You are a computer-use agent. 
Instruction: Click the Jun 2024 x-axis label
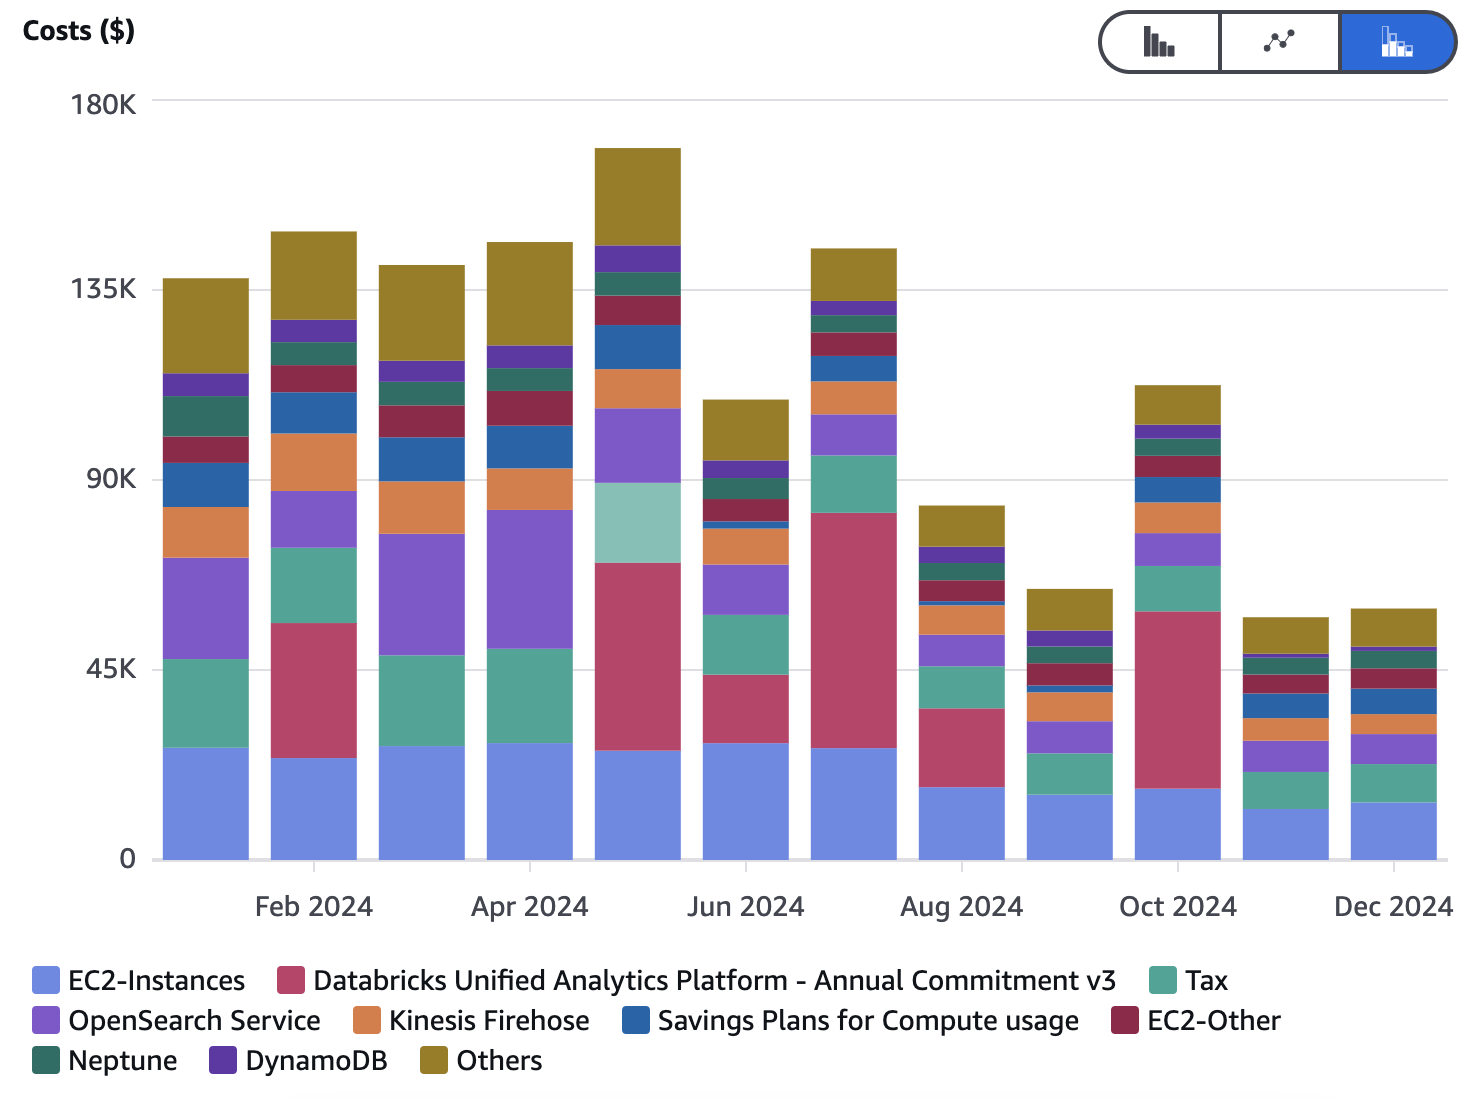point(746,907)
